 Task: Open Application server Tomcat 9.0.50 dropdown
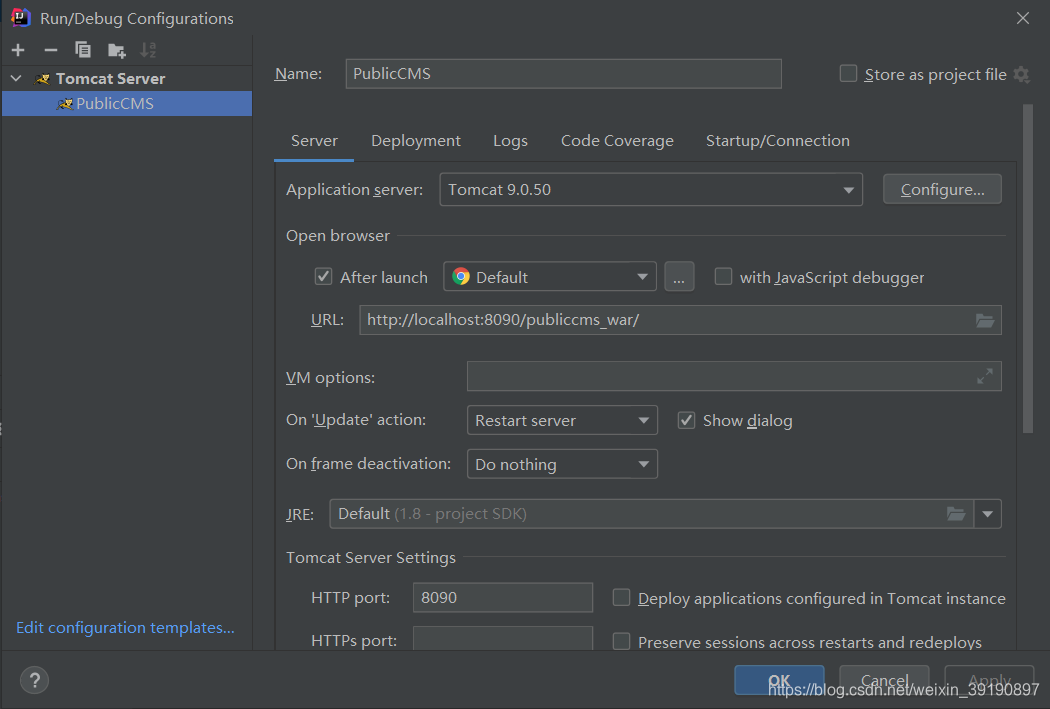[651, 189]
